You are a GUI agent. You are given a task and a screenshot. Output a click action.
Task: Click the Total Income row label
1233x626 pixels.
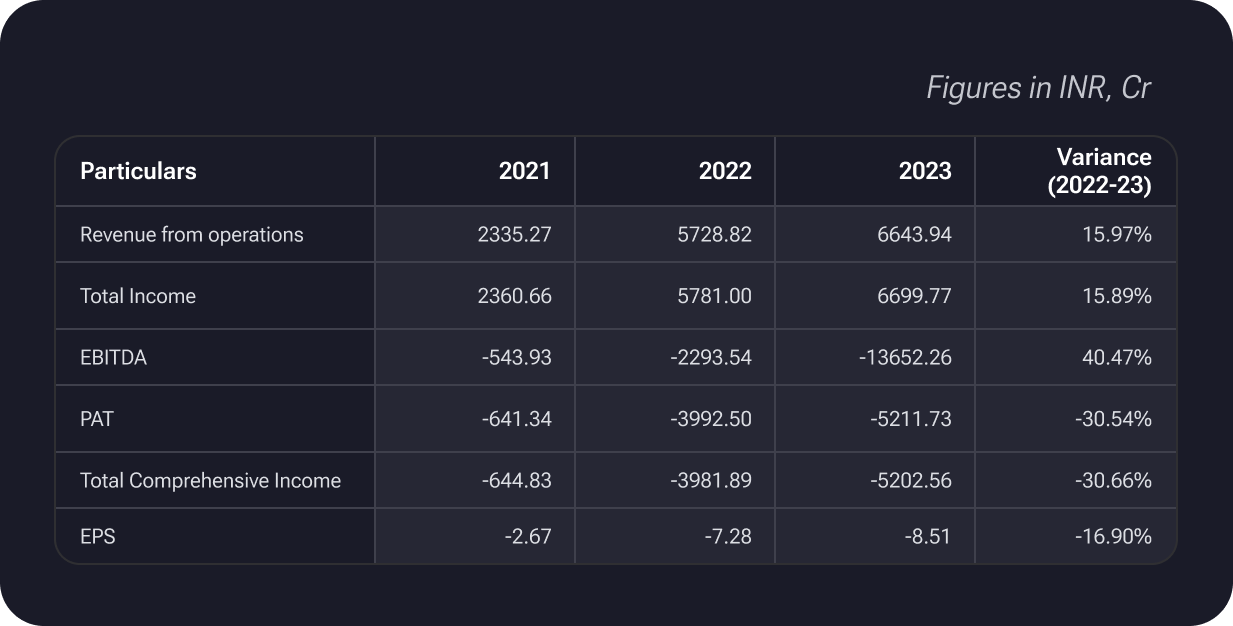pyautogui.click(x=138, y=296)
